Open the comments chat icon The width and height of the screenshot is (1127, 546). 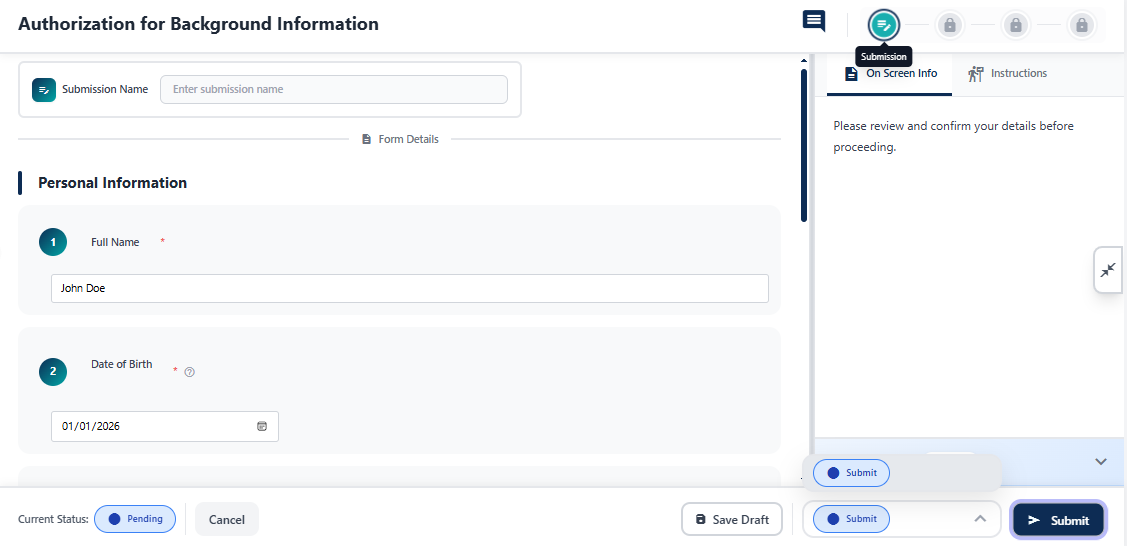[x=814, y=22]
